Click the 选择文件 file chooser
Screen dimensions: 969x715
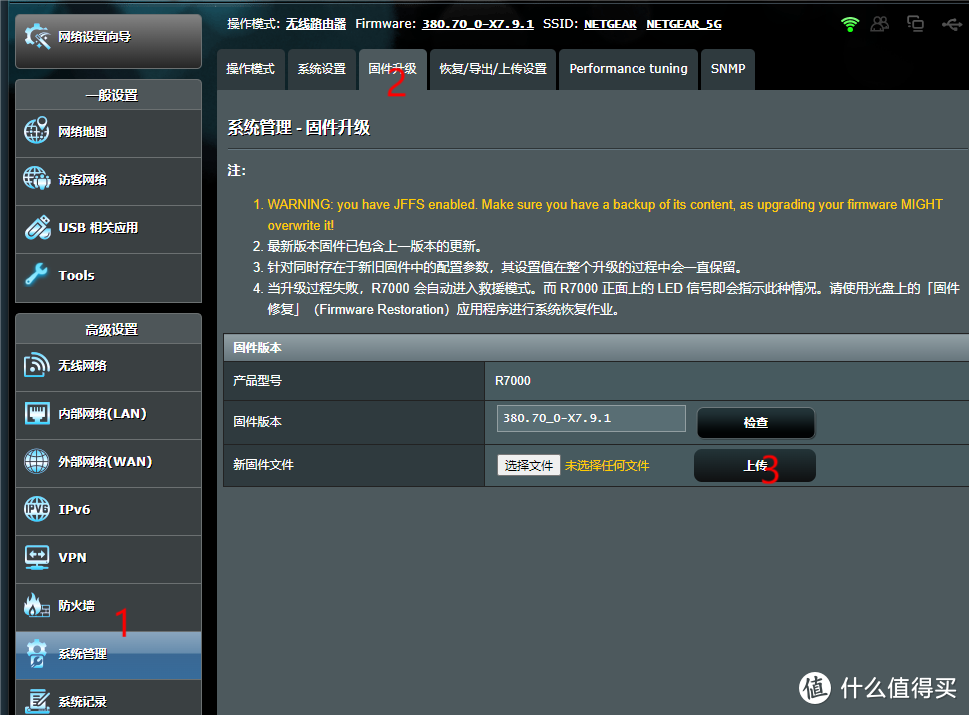coord(528,465)
